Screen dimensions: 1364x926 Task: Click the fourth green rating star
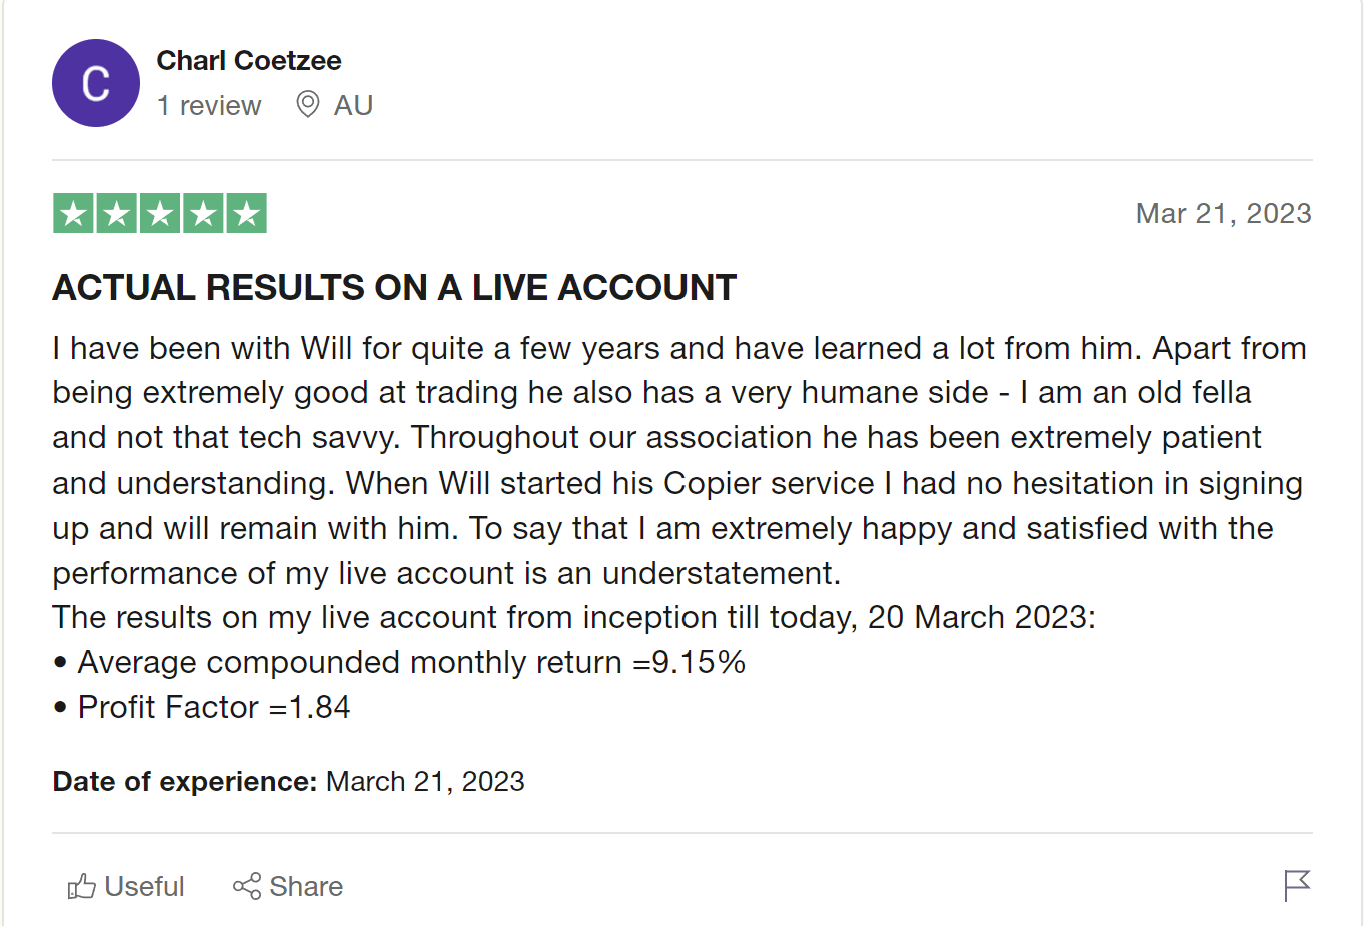(203, 213)
